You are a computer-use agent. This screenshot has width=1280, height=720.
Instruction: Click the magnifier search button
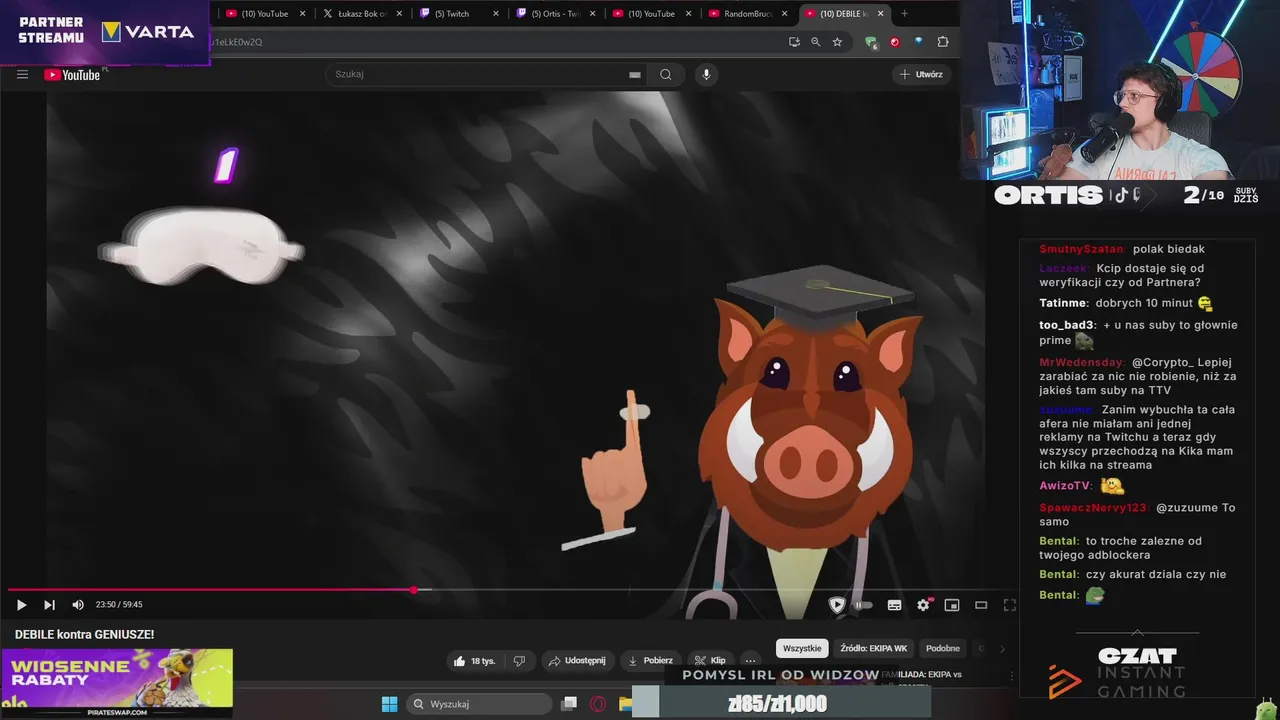pos(666,74)
